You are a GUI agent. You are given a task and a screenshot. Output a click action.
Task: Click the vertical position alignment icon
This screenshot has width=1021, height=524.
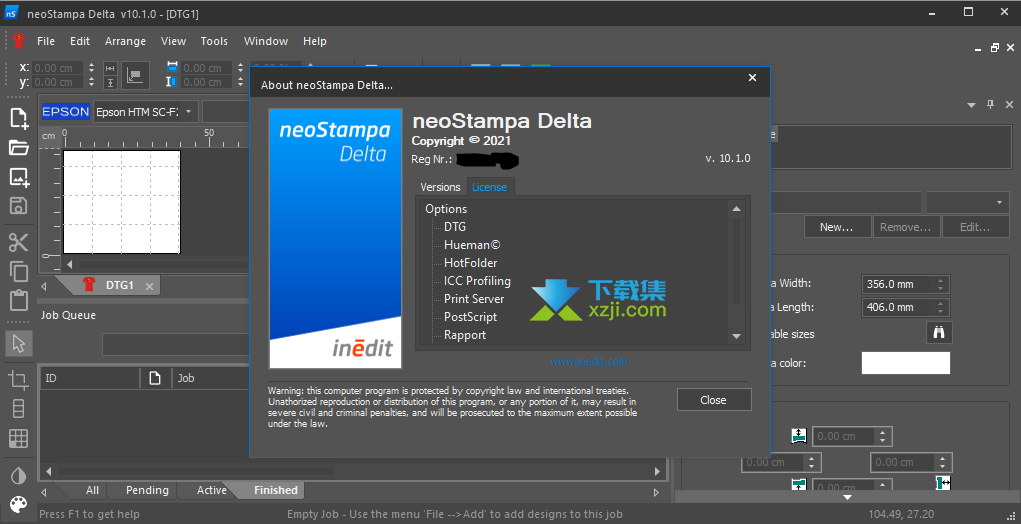(110, 83)
